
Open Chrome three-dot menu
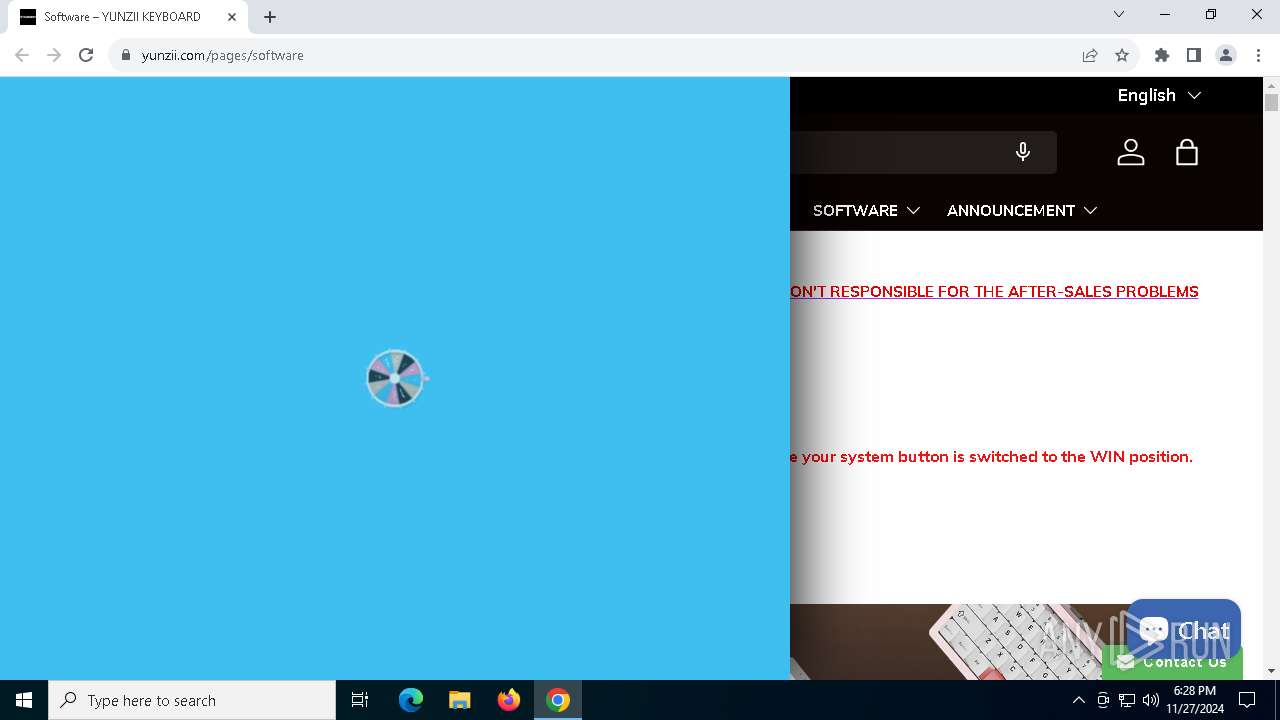1258,55
